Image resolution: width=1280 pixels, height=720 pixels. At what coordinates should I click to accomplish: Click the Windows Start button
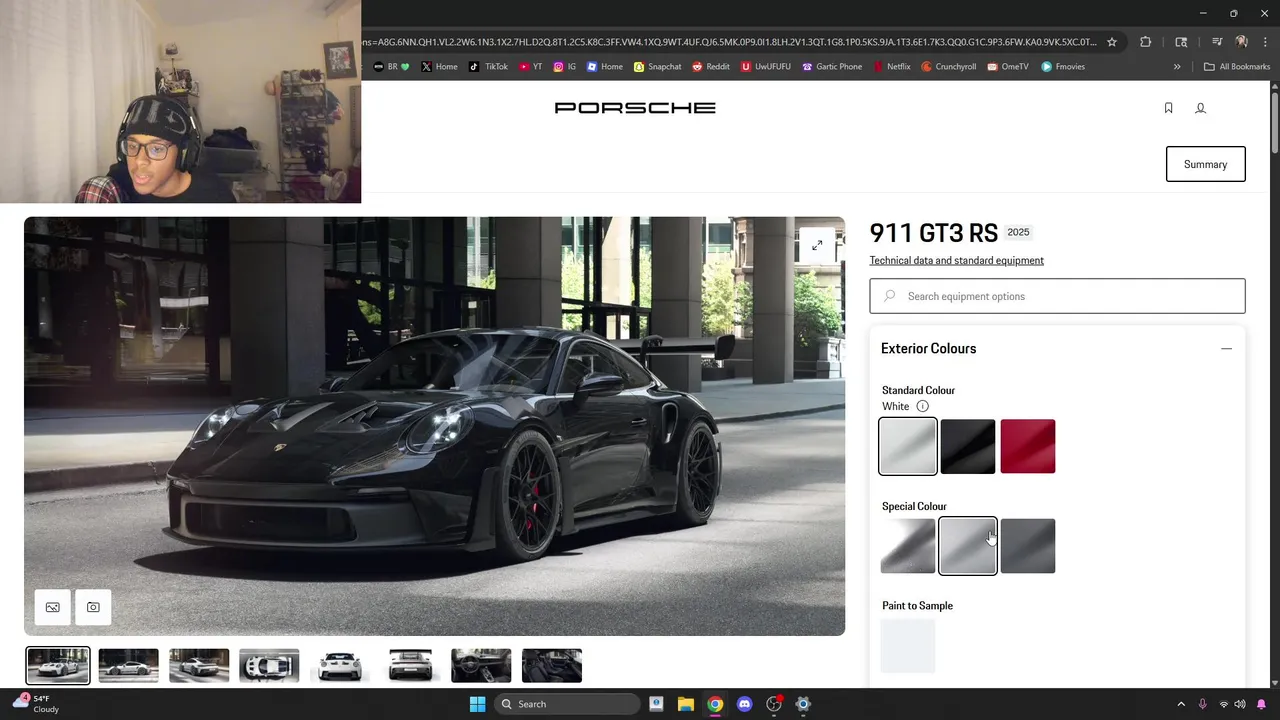tap(478, 704)
